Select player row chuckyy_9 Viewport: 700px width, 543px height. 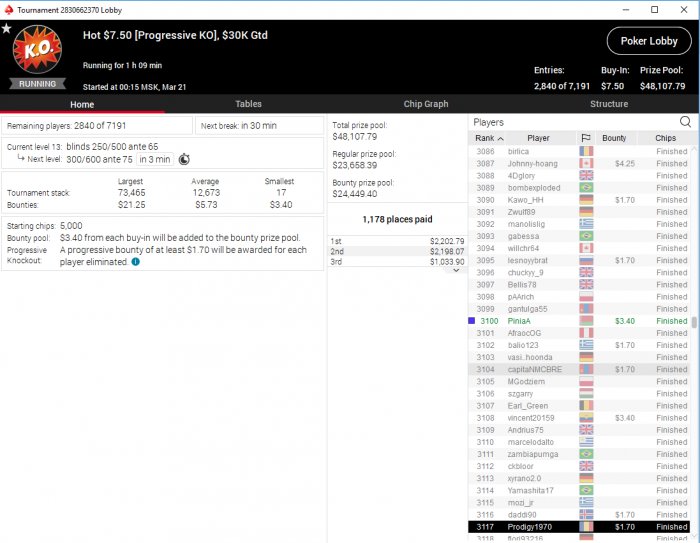579,272
